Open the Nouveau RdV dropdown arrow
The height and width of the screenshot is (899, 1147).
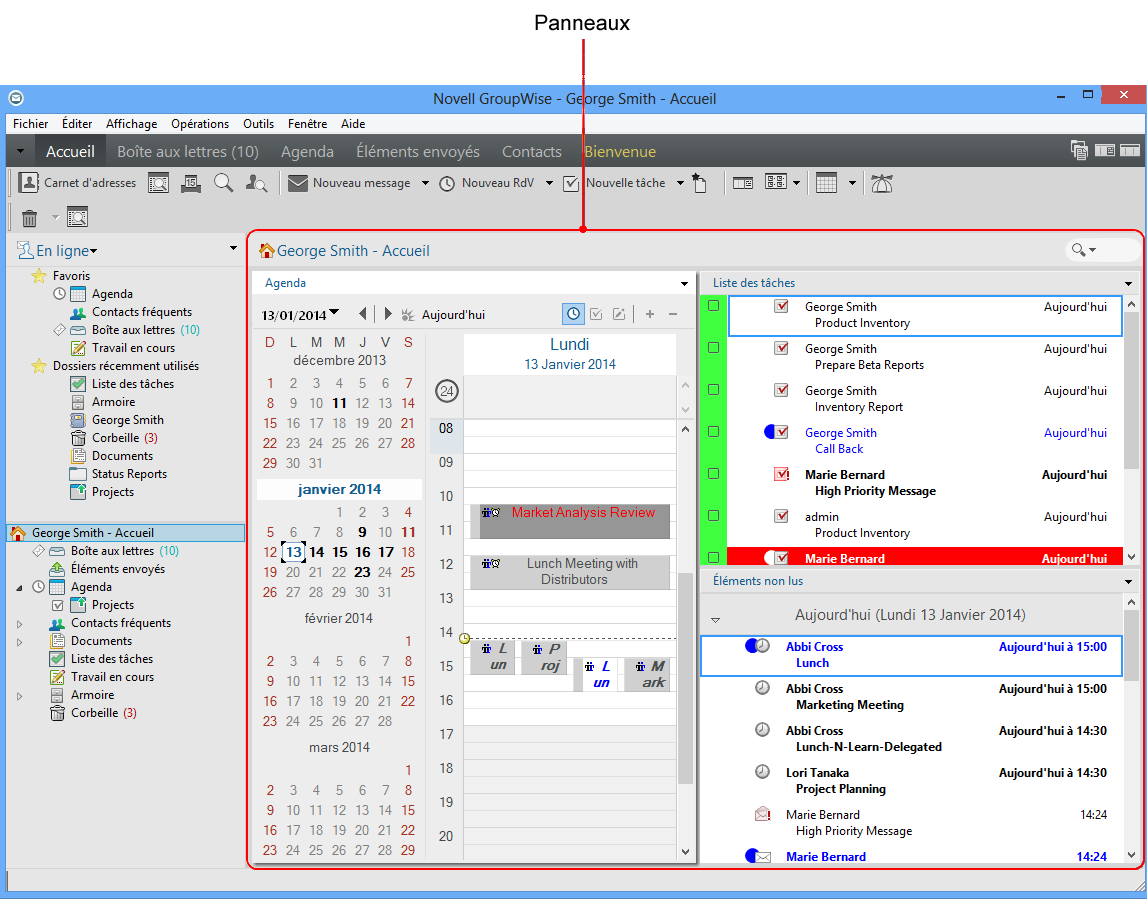pos(549,184)
